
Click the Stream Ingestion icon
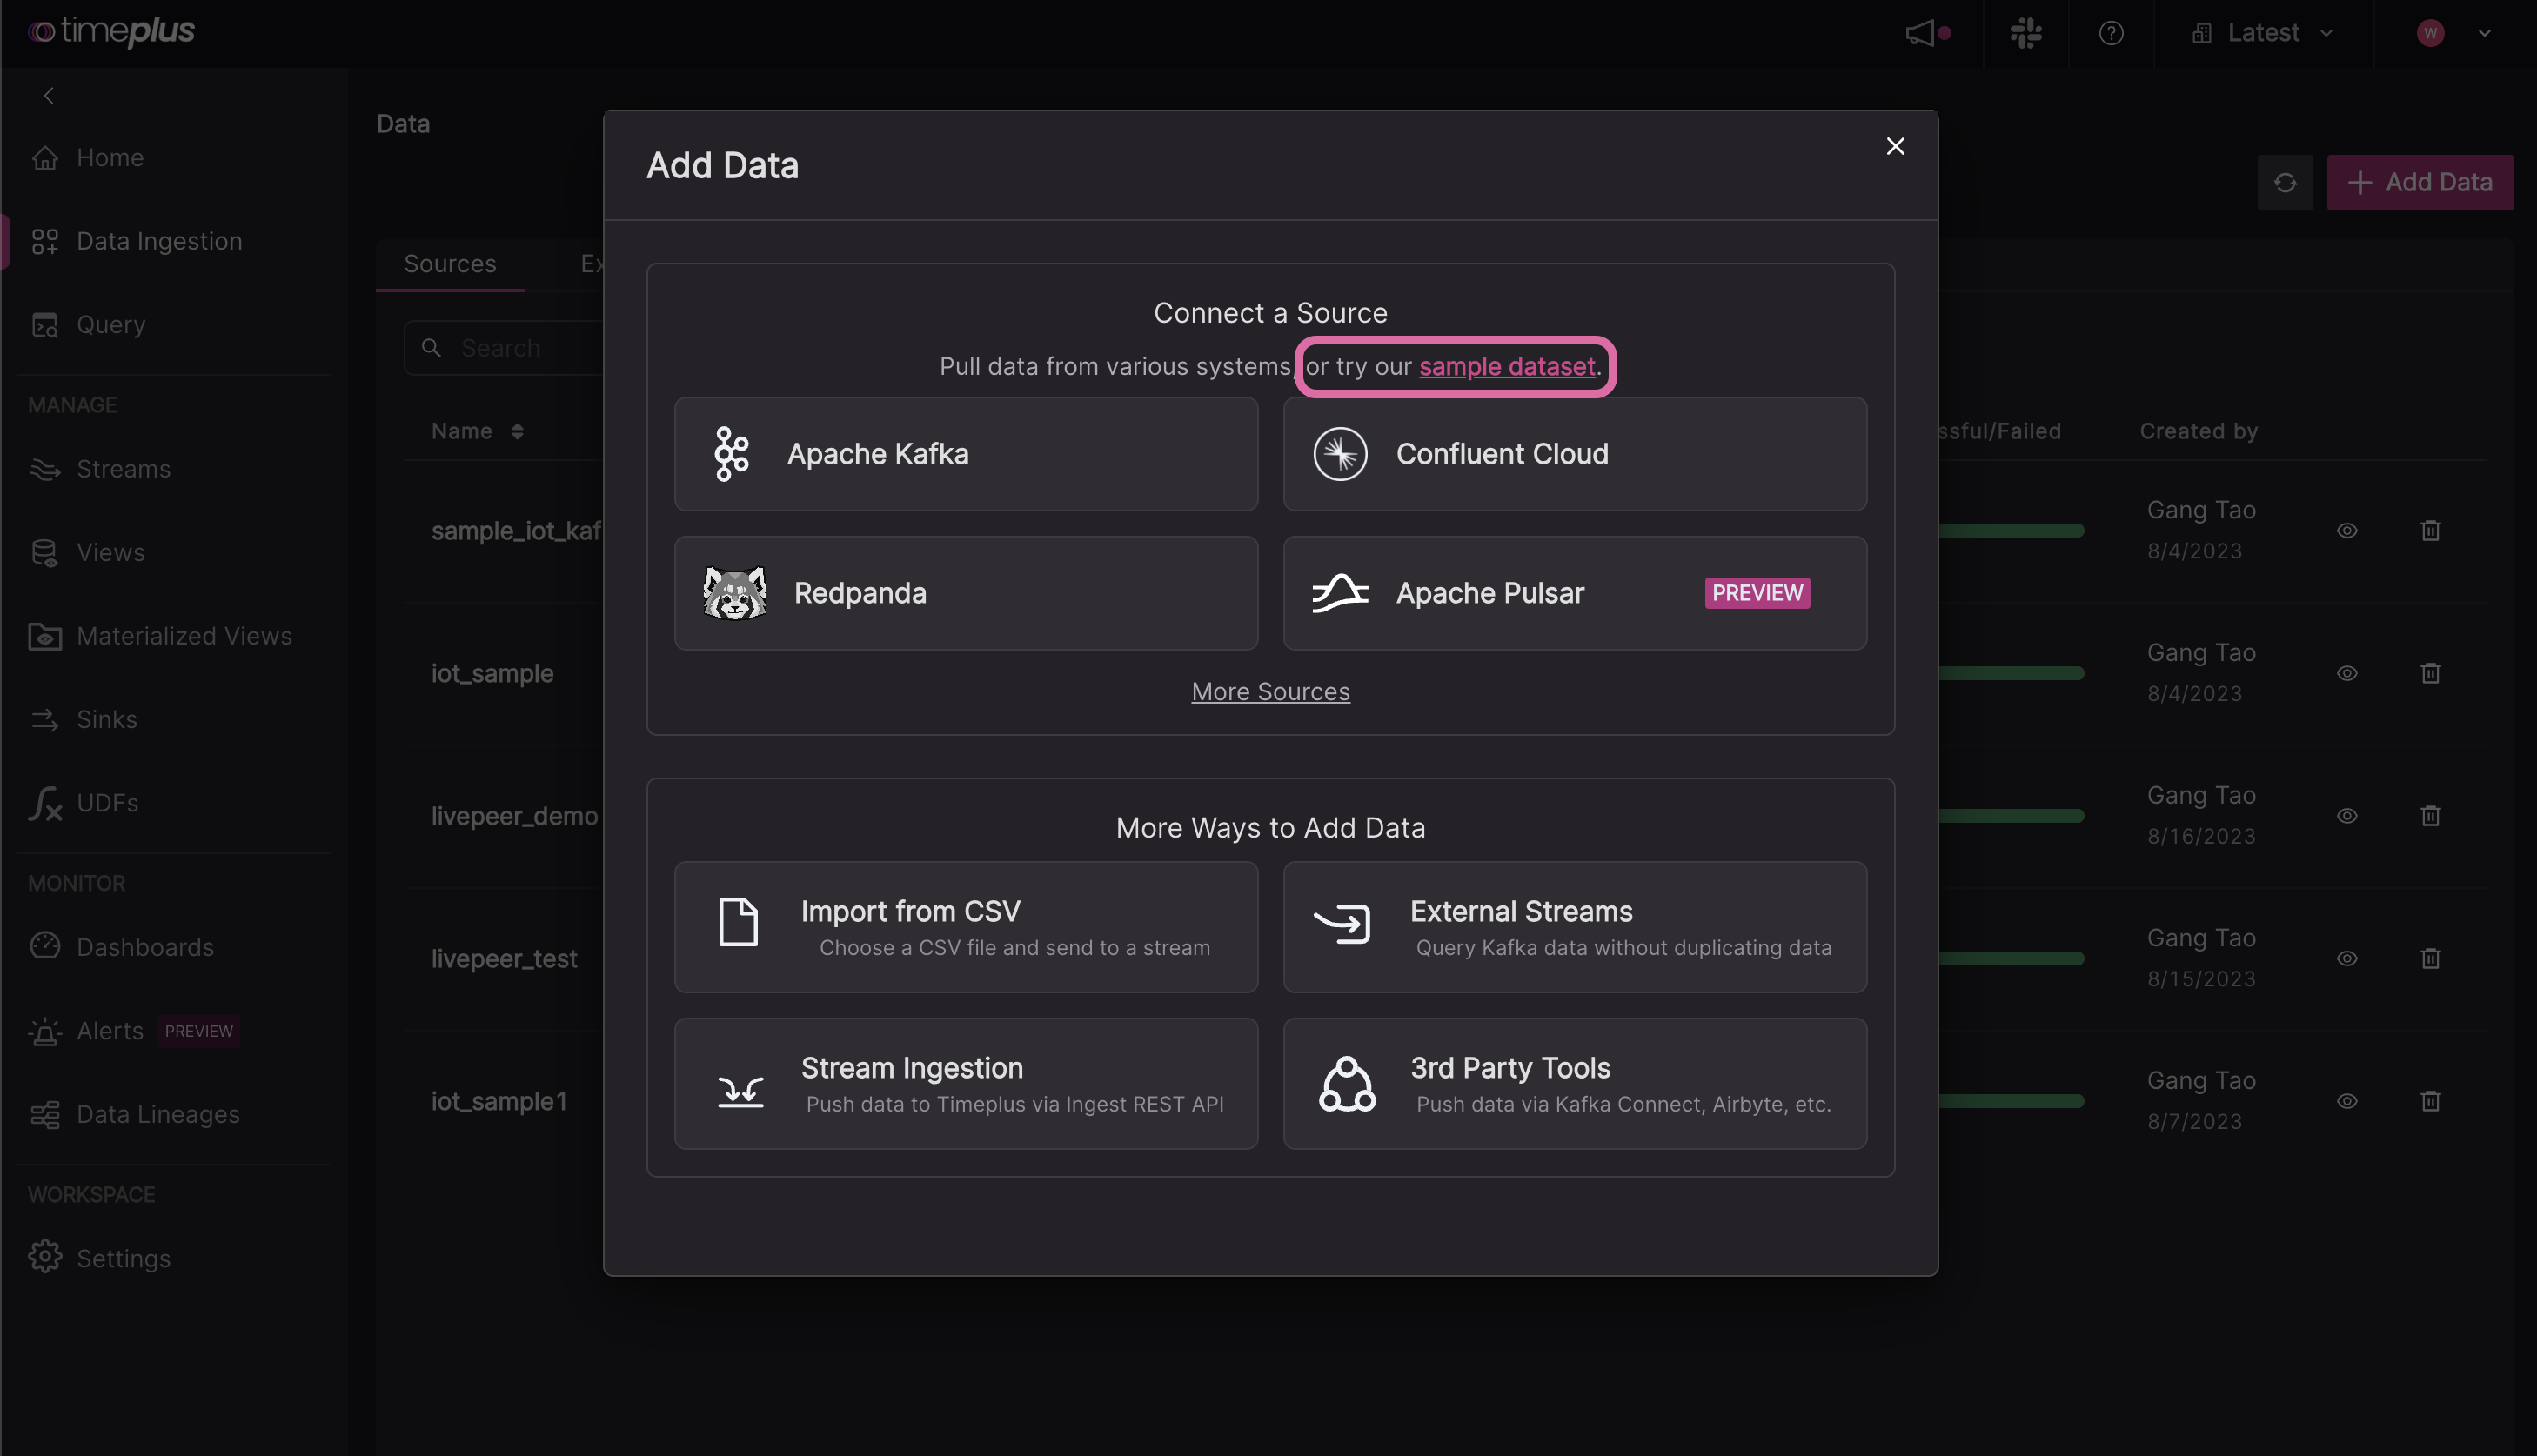point(739,1081)
